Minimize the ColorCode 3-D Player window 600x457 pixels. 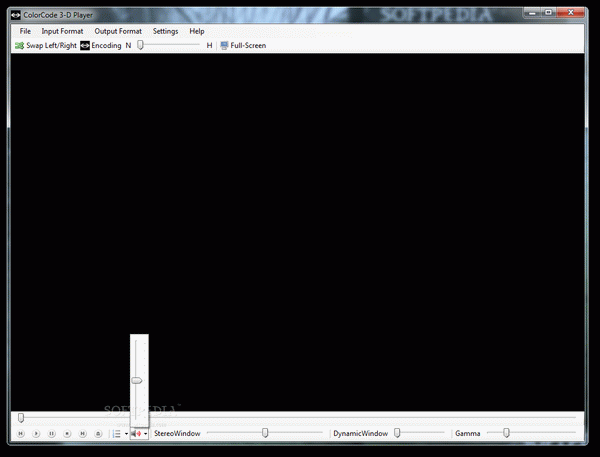tap(532, 13)
